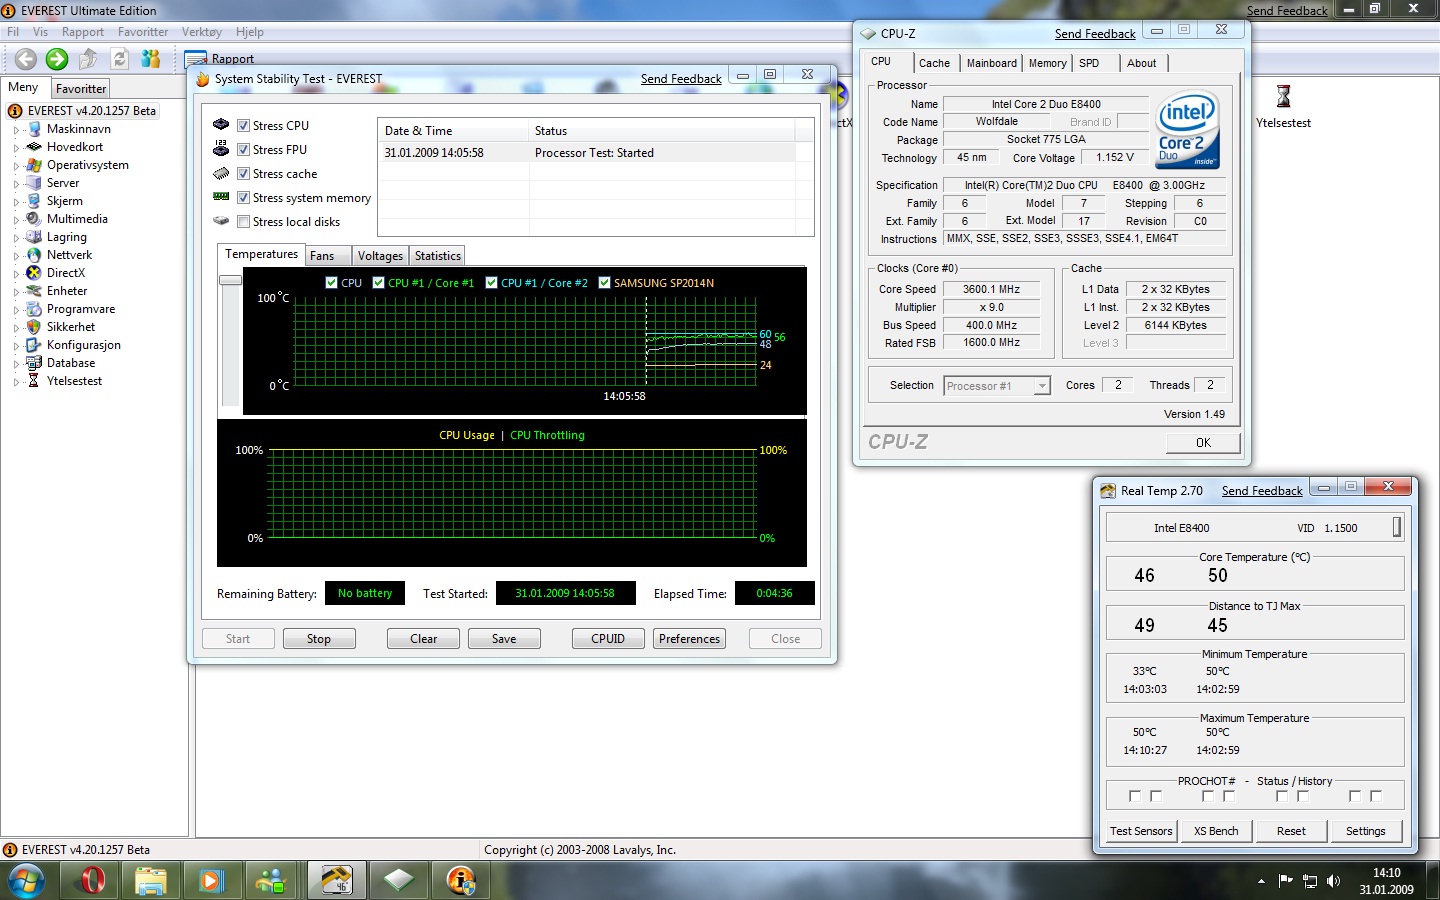Uncheck the Stress cache checkbox

(x=243, y=174)
